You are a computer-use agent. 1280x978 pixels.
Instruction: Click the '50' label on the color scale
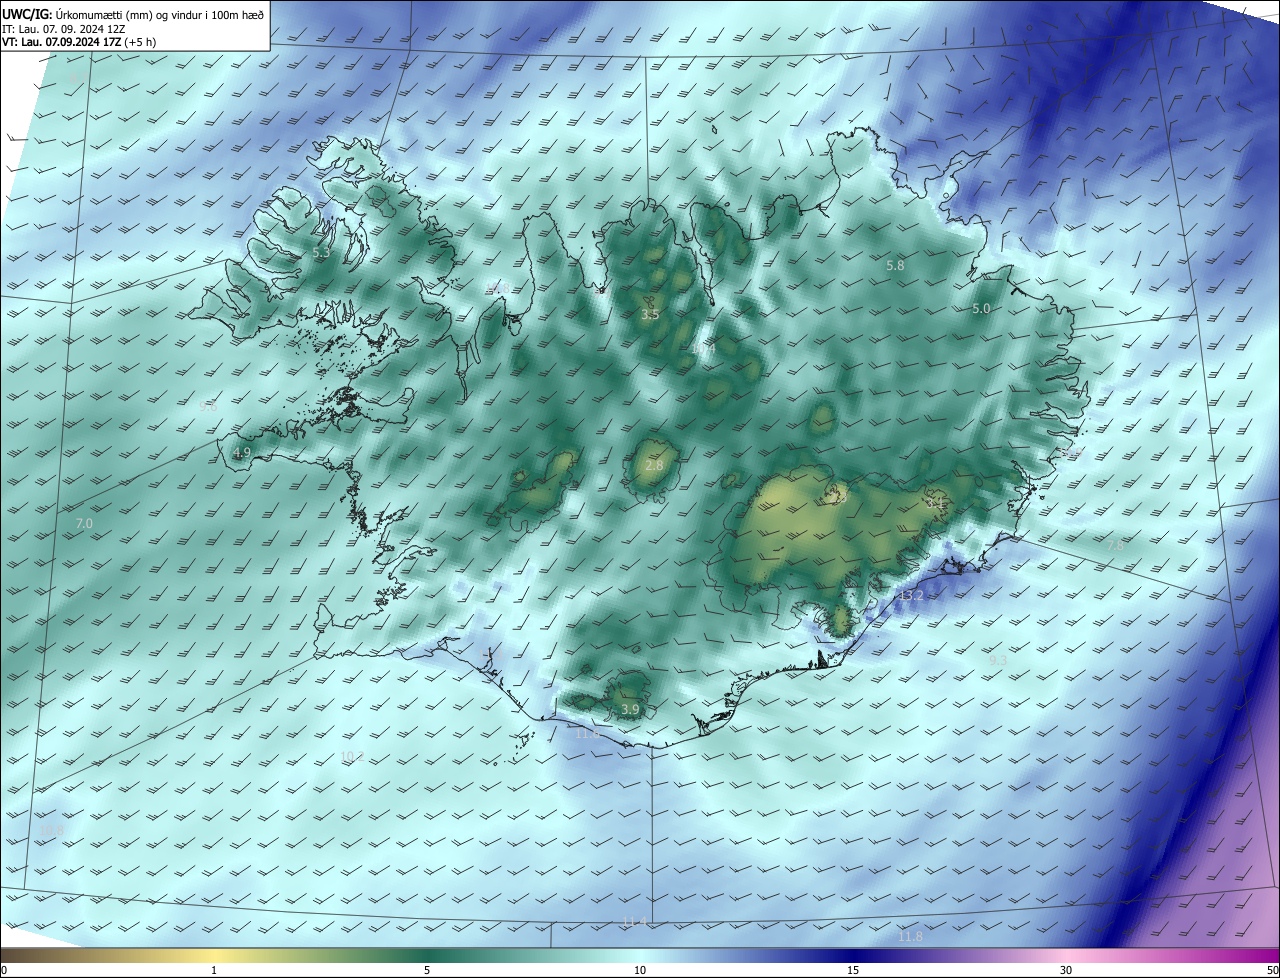tap(1272, 970)
